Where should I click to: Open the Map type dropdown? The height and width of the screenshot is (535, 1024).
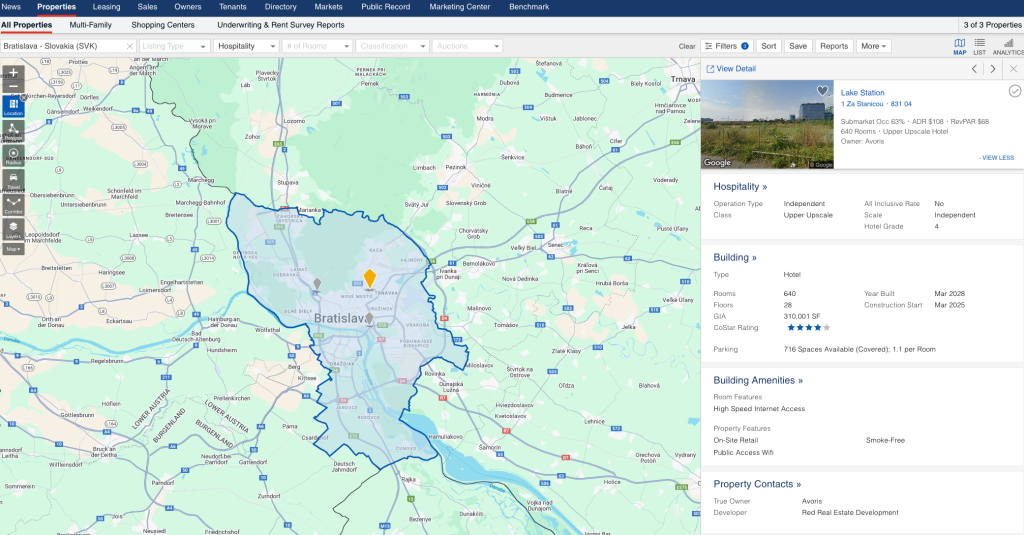[13, 249]
